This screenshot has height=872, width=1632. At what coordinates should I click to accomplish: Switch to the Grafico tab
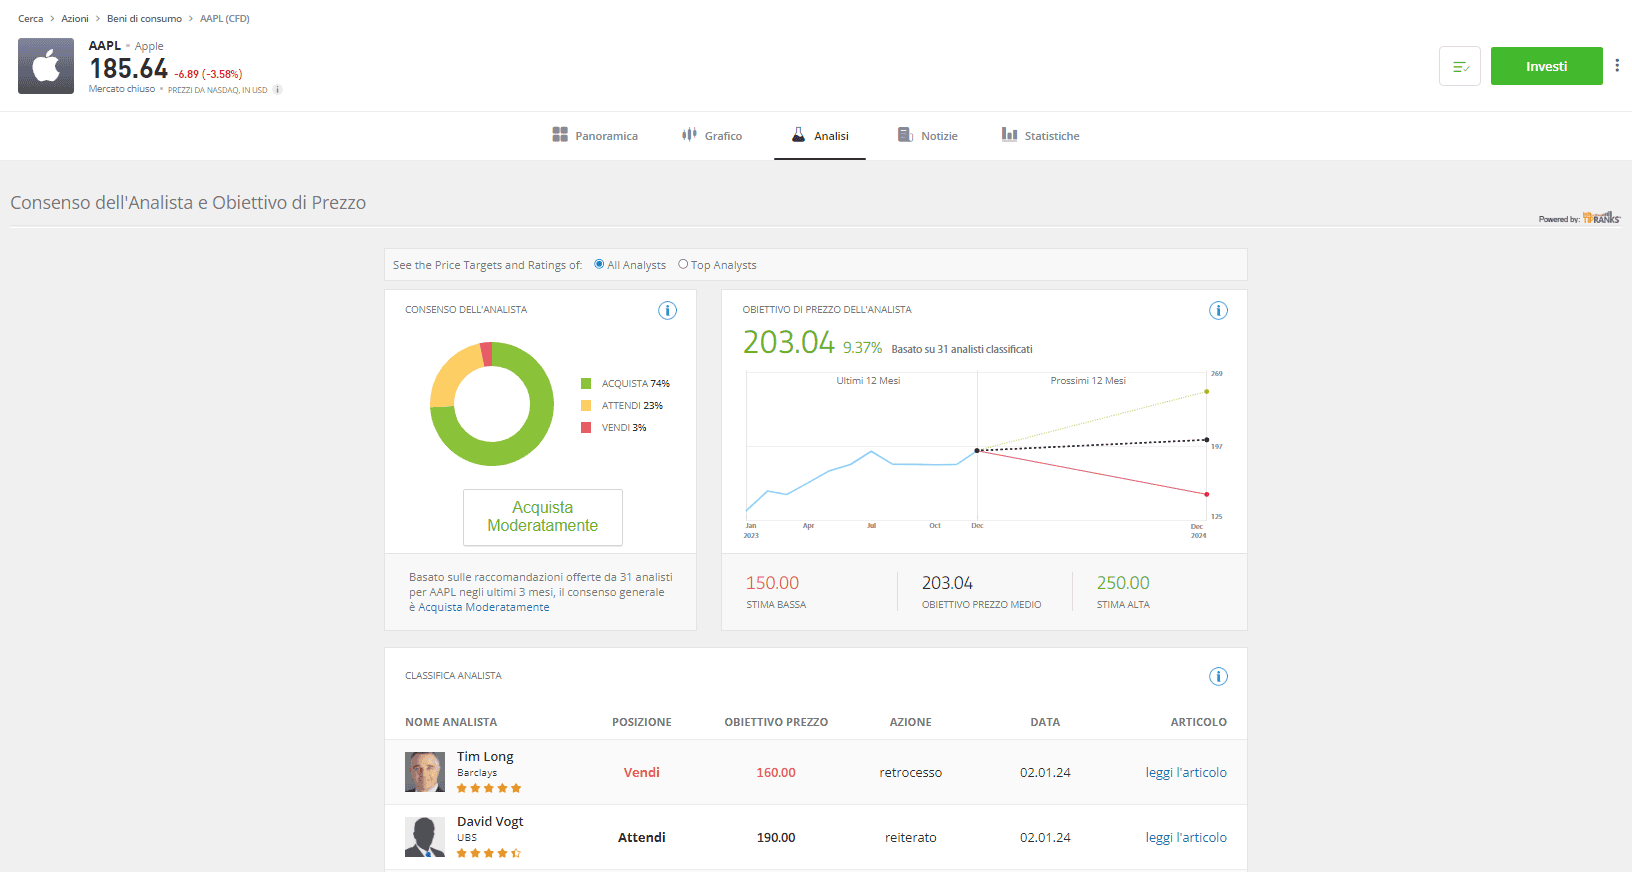(712, 136)
